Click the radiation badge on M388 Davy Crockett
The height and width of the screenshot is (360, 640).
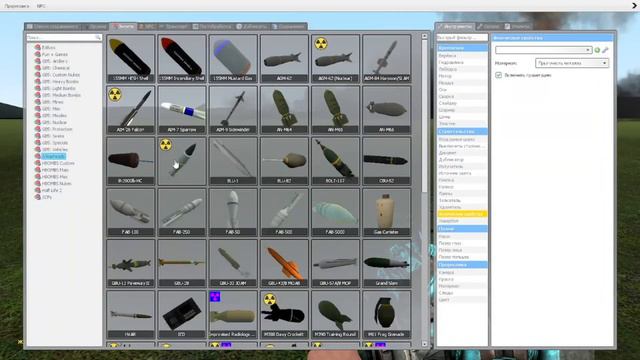click(x=269, y=300)
